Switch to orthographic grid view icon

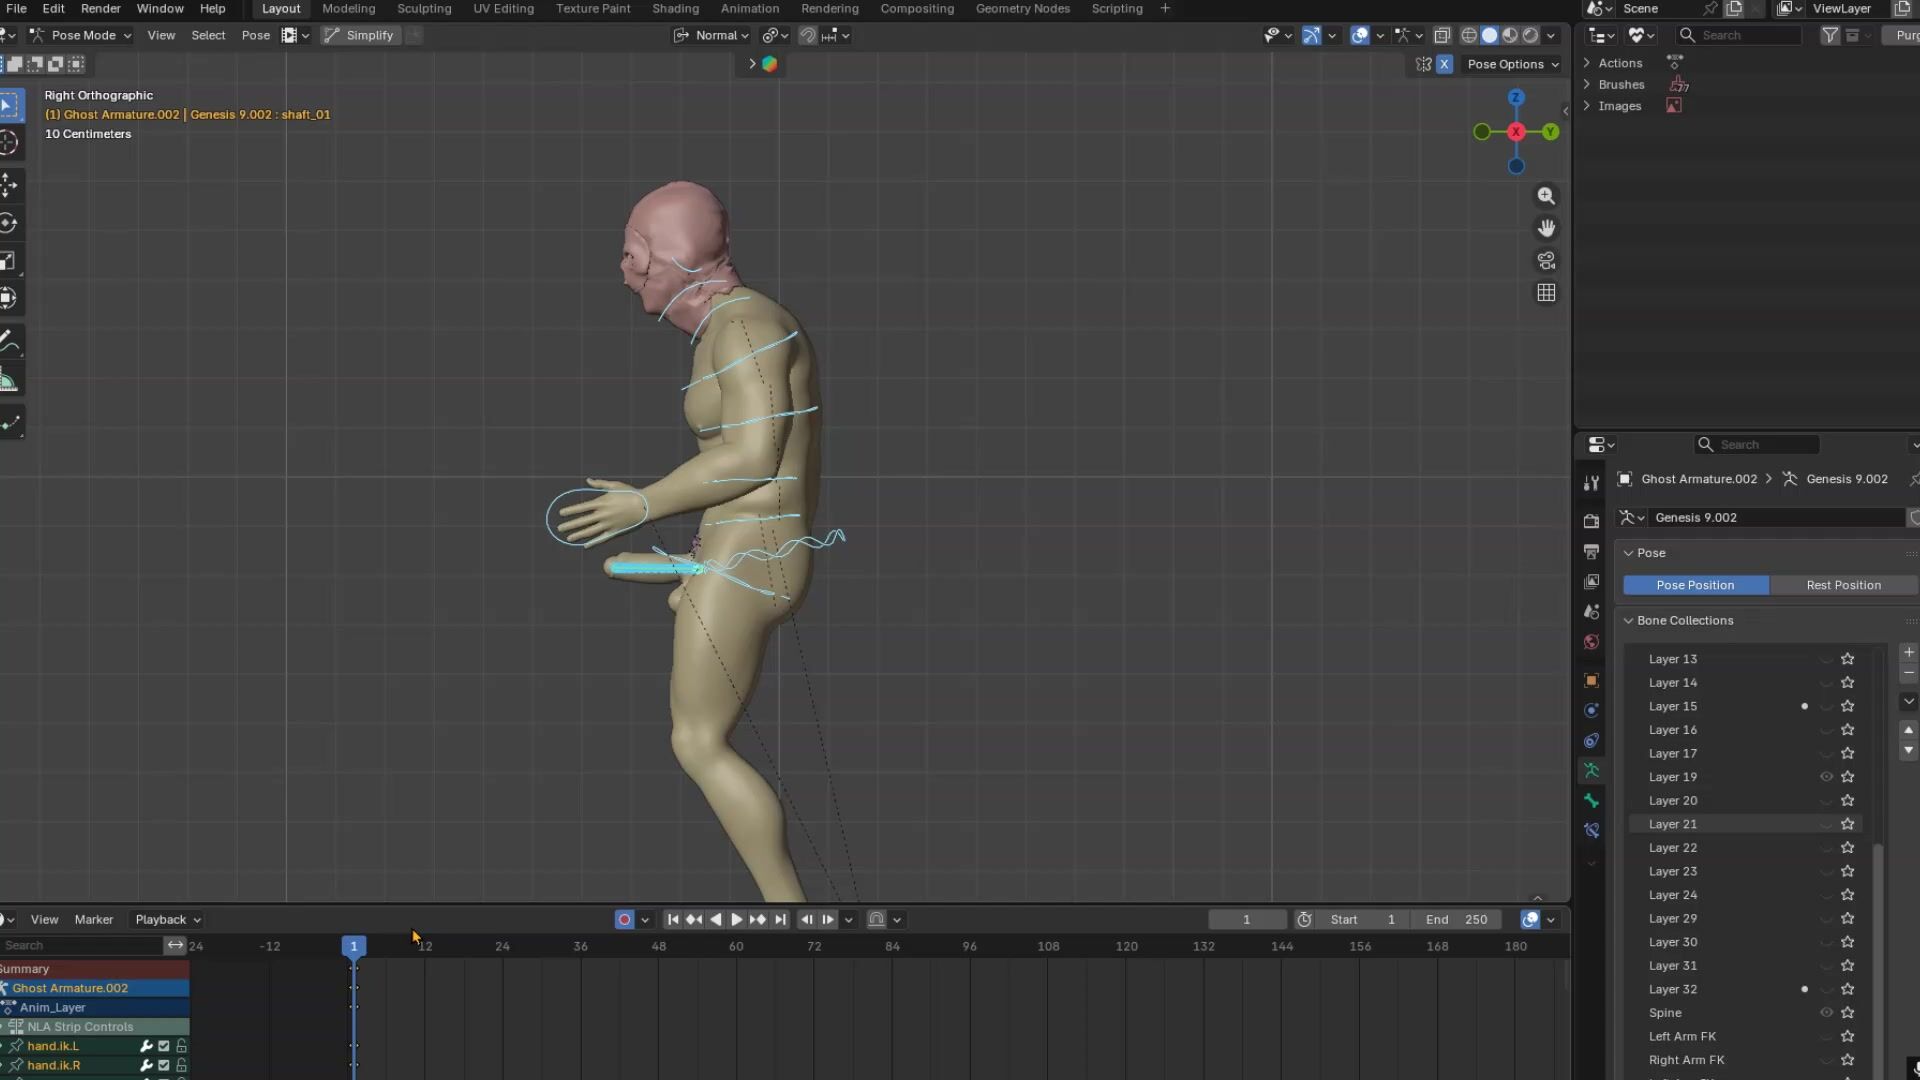[x=1546, y=292]
